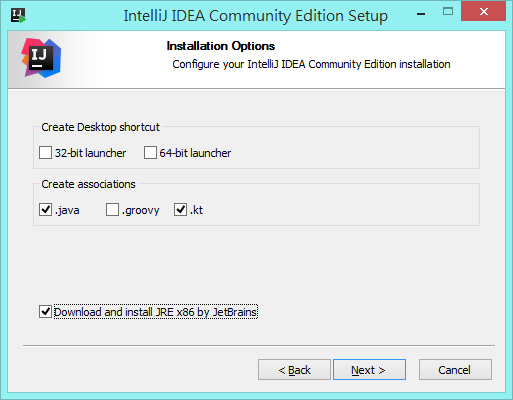Close the Setup window with the red X

click(483, 12)
